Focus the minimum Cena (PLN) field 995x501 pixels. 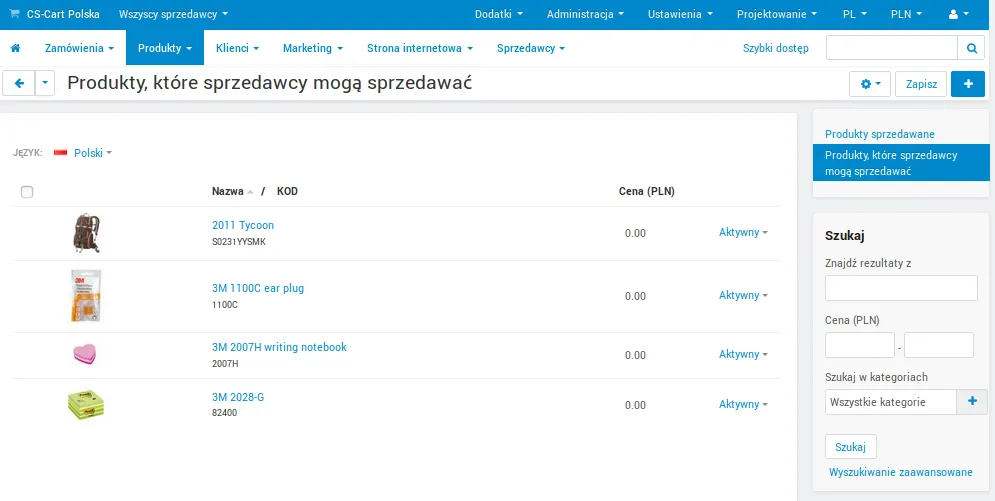point(860,345)
